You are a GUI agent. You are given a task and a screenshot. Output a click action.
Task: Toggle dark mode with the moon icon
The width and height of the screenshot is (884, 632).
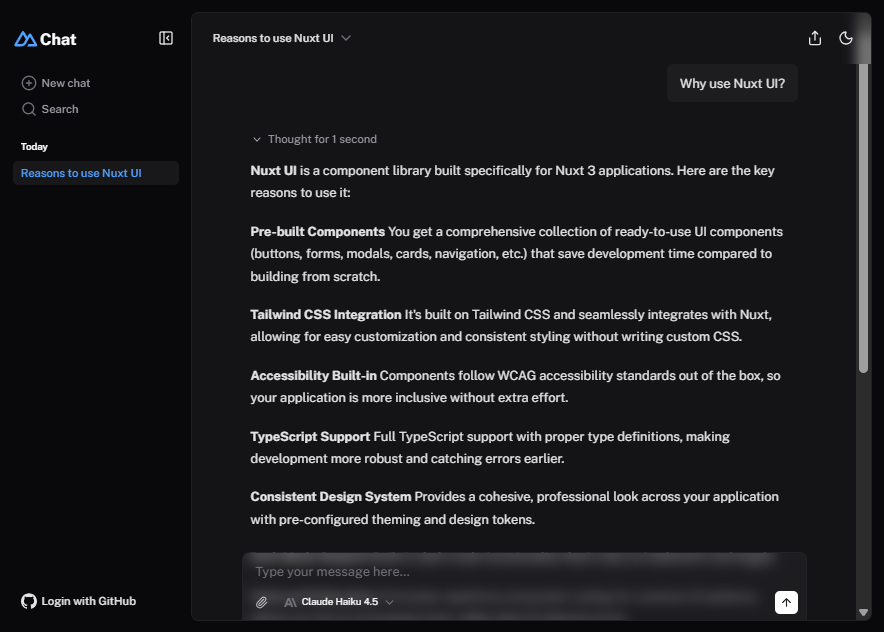pos(846,38)
